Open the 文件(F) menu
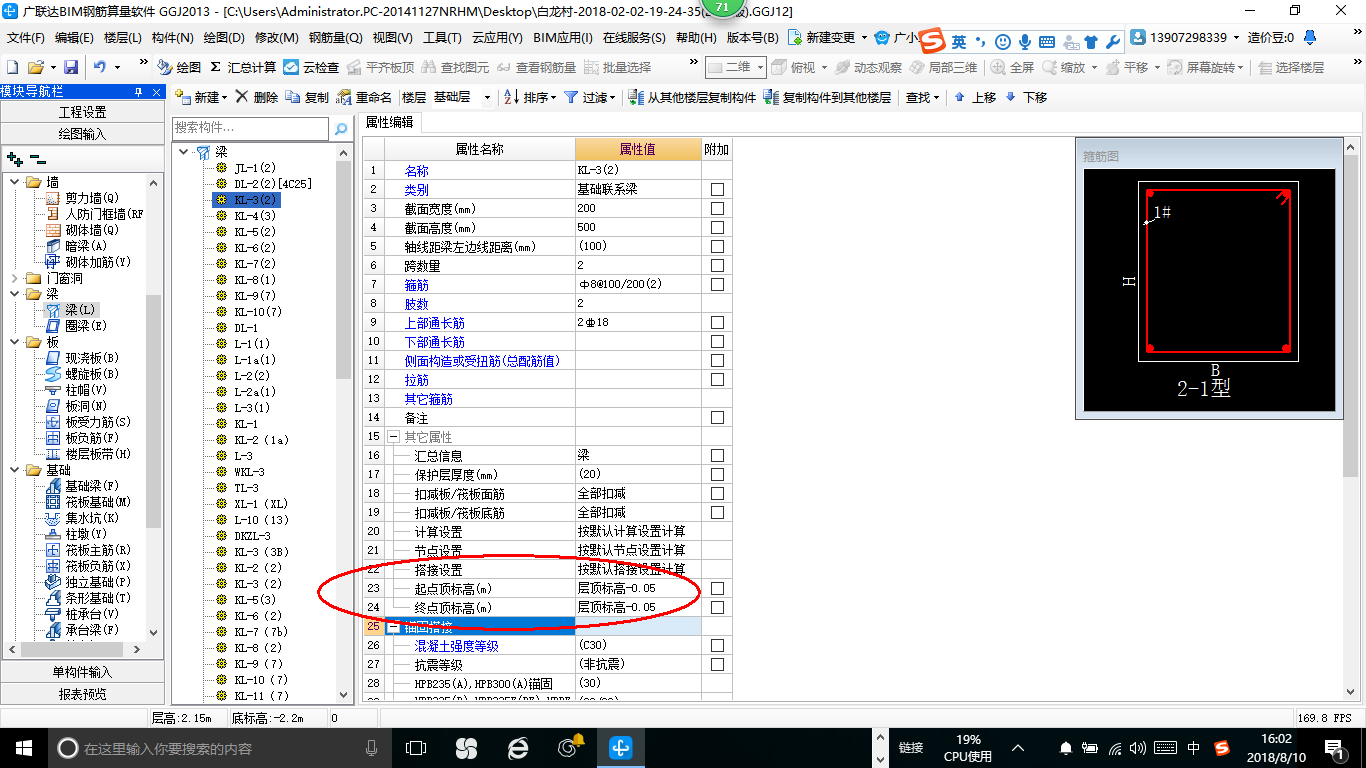Viewport: 1366px width, 768px height. pyautogui.click(x=26, y=38)
